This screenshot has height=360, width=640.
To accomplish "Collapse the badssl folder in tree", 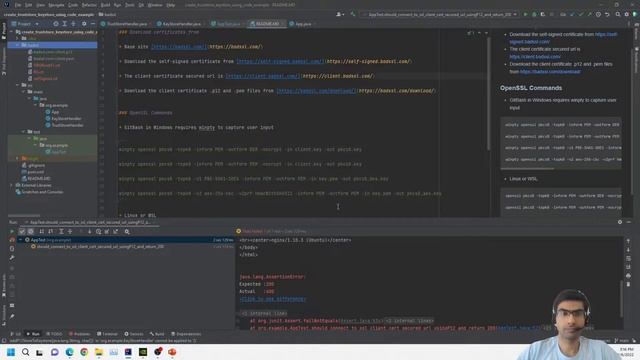I will click(x=18, y=45).
